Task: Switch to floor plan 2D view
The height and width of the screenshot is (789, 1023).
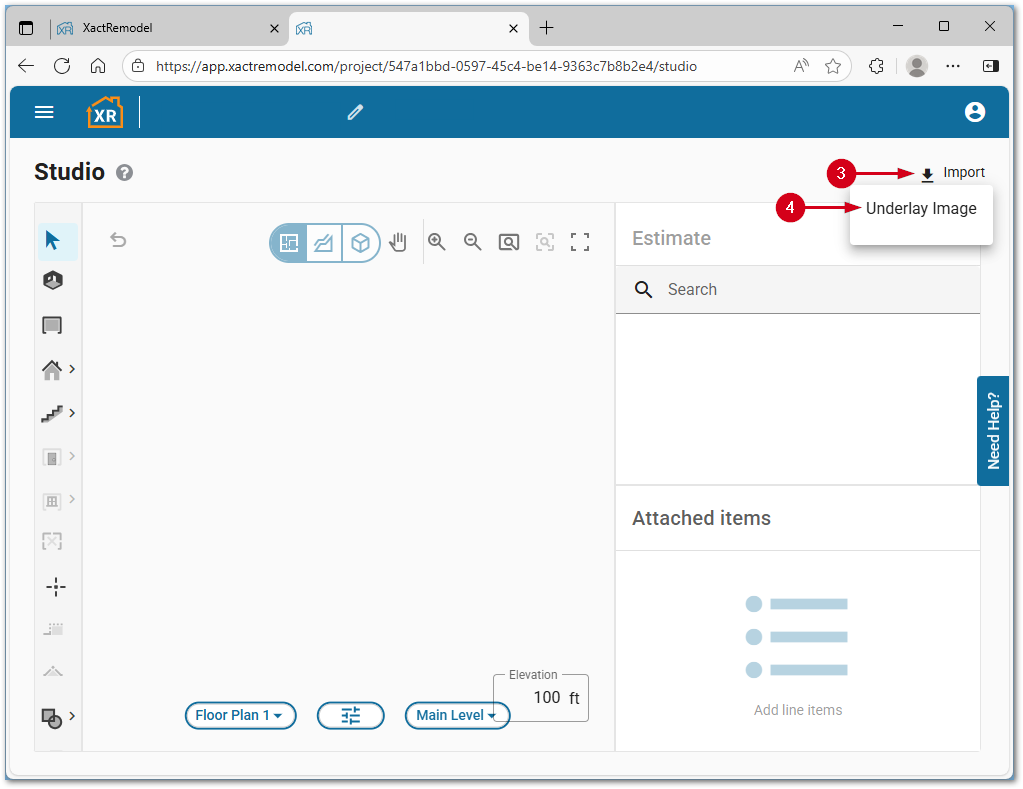Action: tap(290, 243)
